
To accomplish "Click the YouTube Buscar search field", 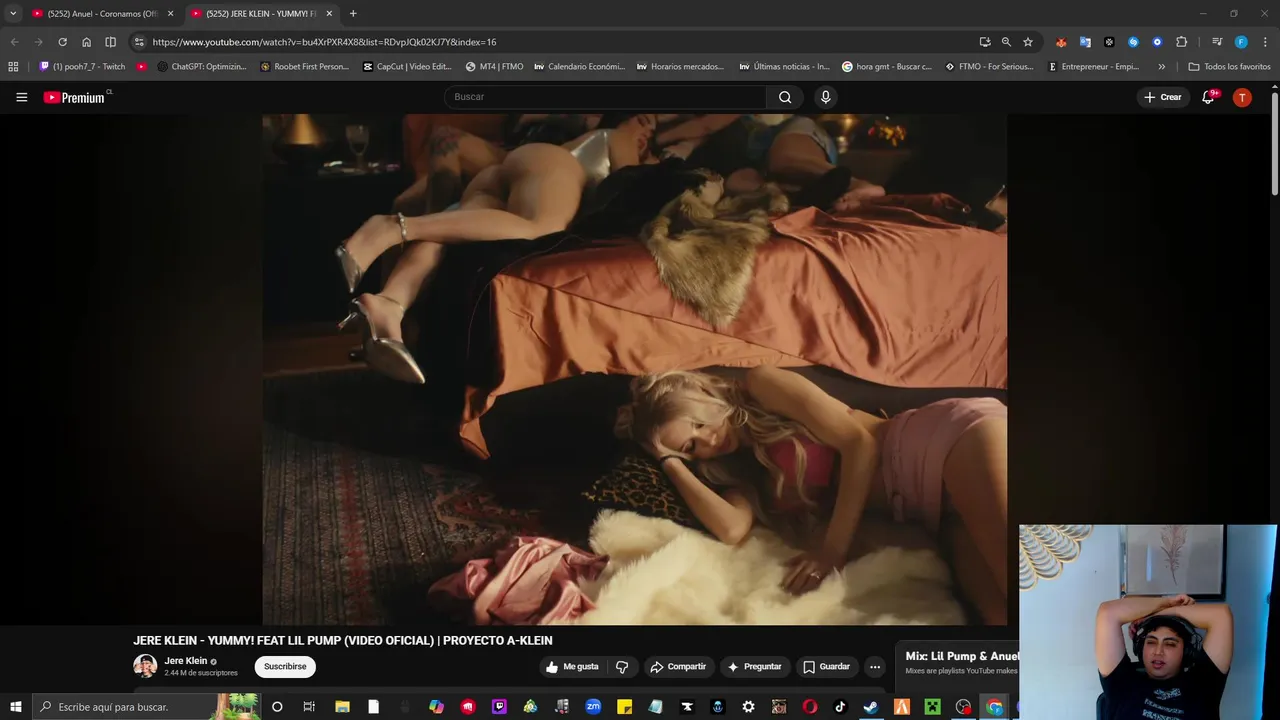I will coord(605,97).
